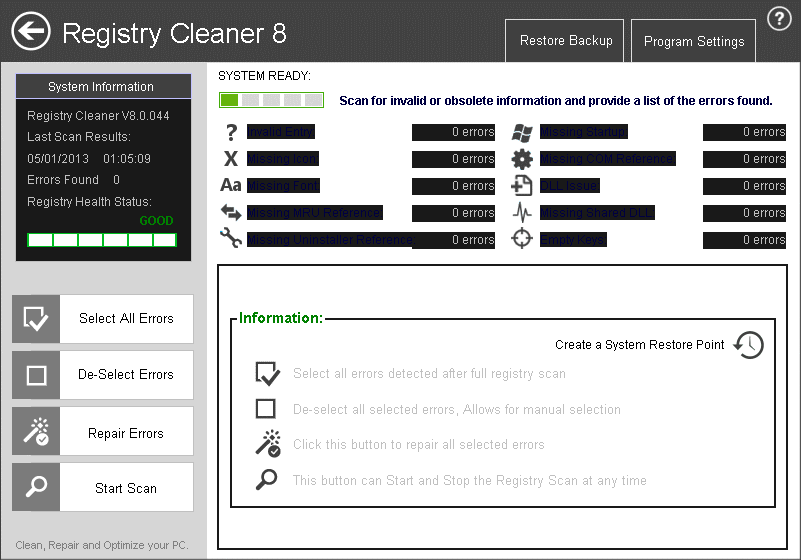
Task: Start the registry scan
Action: [x=103, y=488]
